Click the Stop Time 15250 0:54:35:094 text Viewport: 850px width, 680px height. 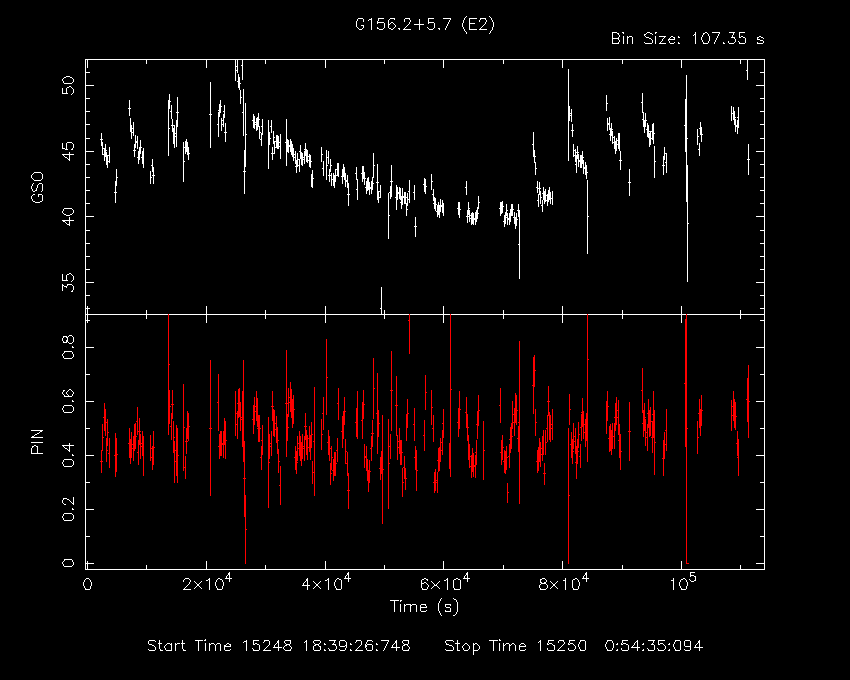pyautogui.click(x=574, y=646)
